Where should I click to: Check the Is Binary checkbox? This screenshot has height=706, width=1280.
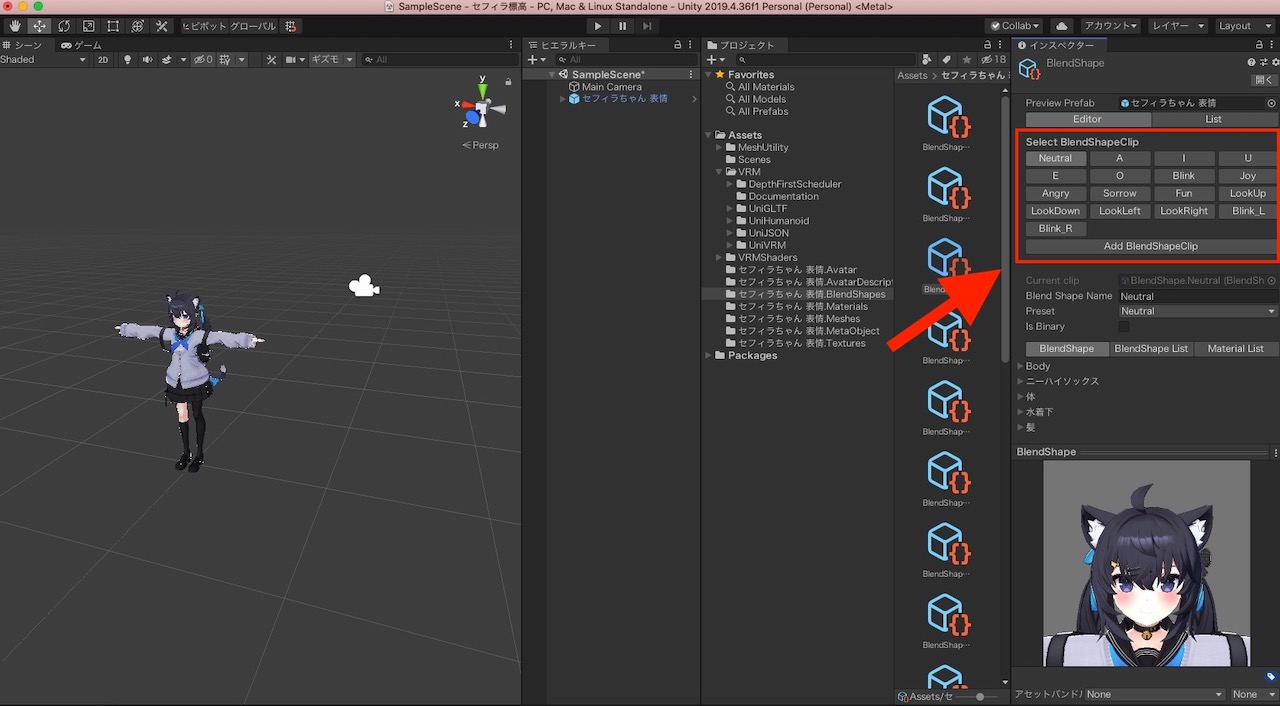pos(1124,327)
